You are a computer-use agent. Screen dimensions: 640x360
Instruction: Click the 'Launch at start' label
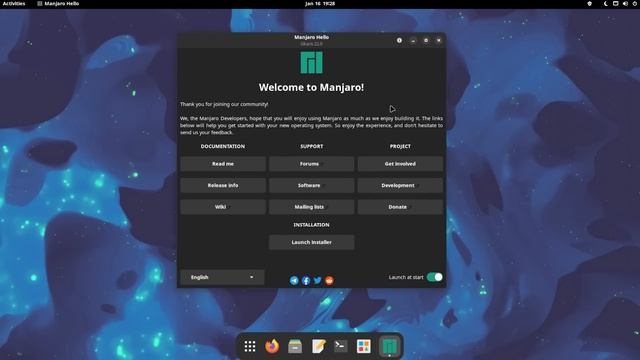click(406, 277)
